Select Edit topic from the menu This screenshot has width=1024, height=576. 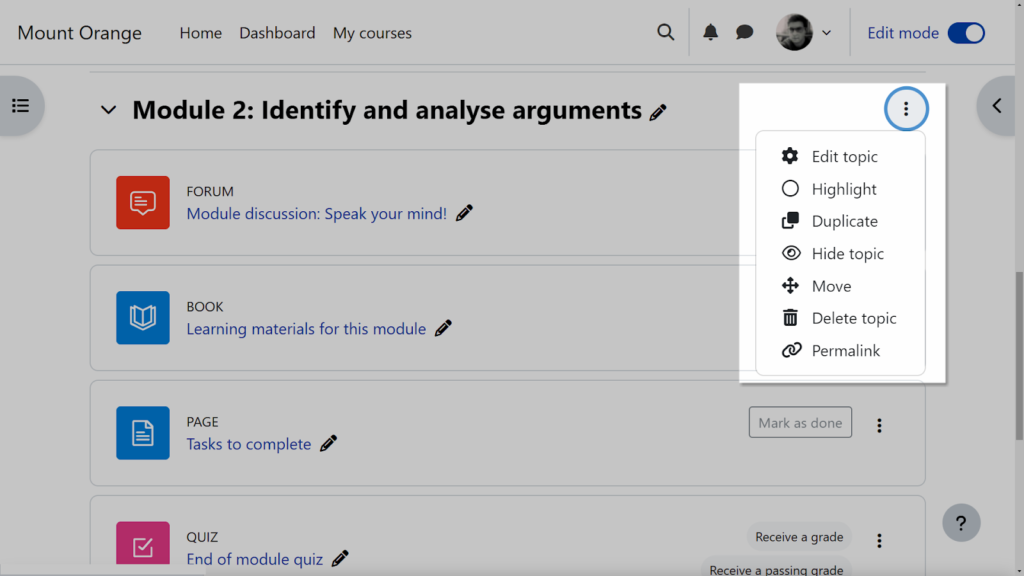coord(844,157)
